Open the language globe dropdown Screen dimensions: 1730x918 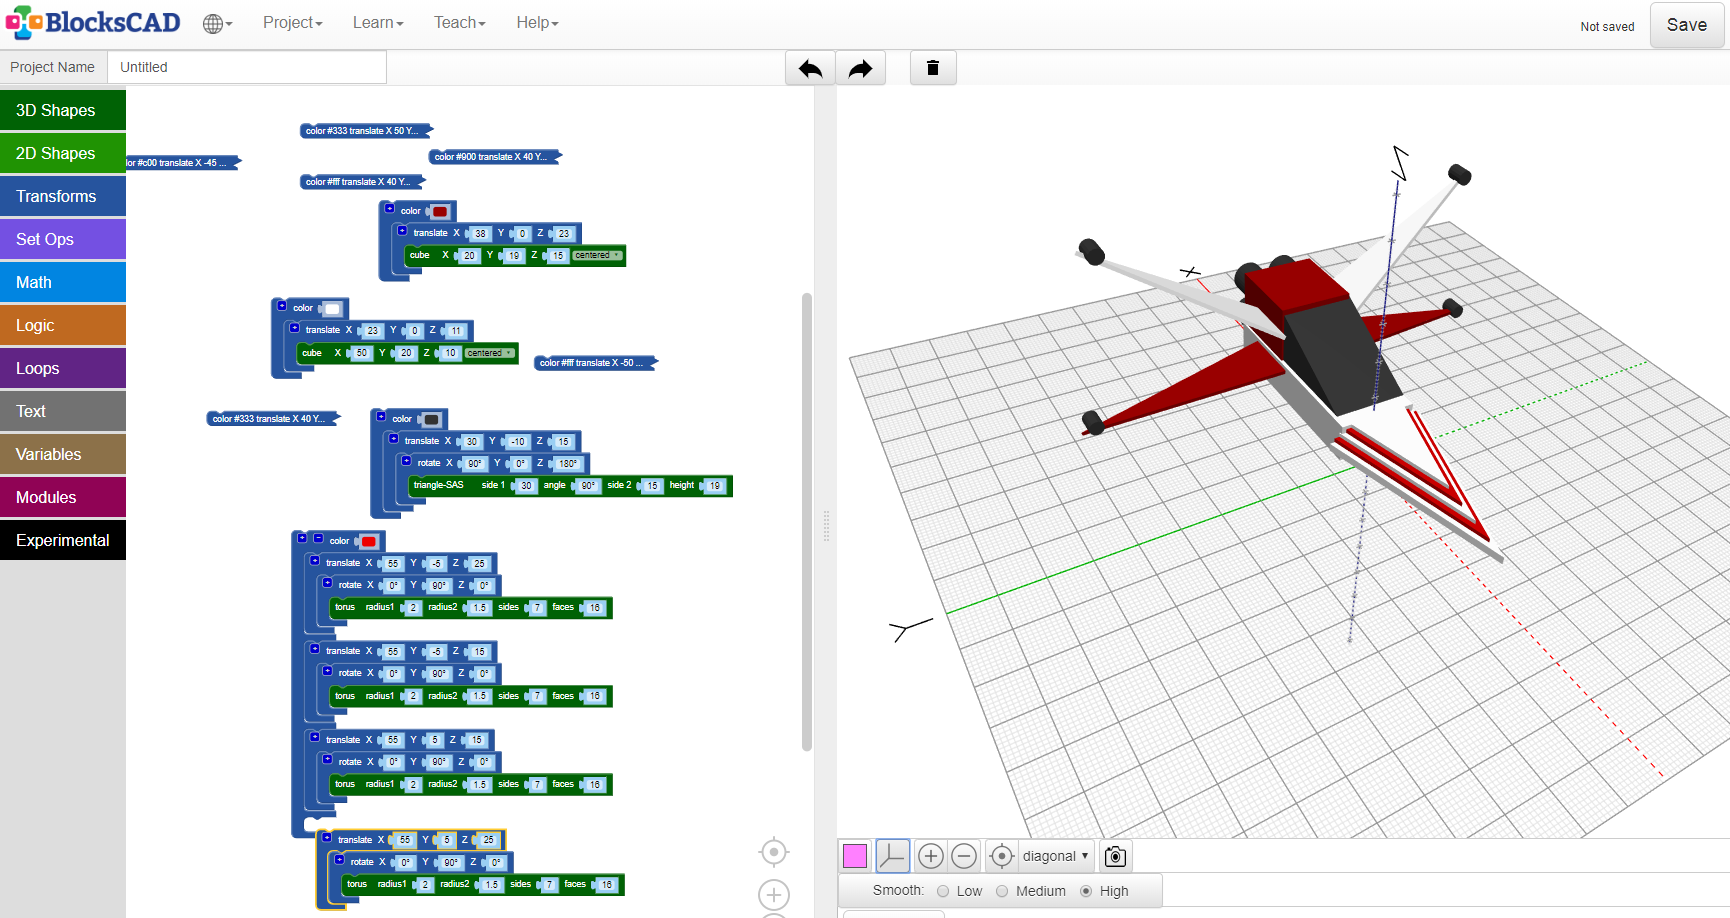[x=217, y=23]
